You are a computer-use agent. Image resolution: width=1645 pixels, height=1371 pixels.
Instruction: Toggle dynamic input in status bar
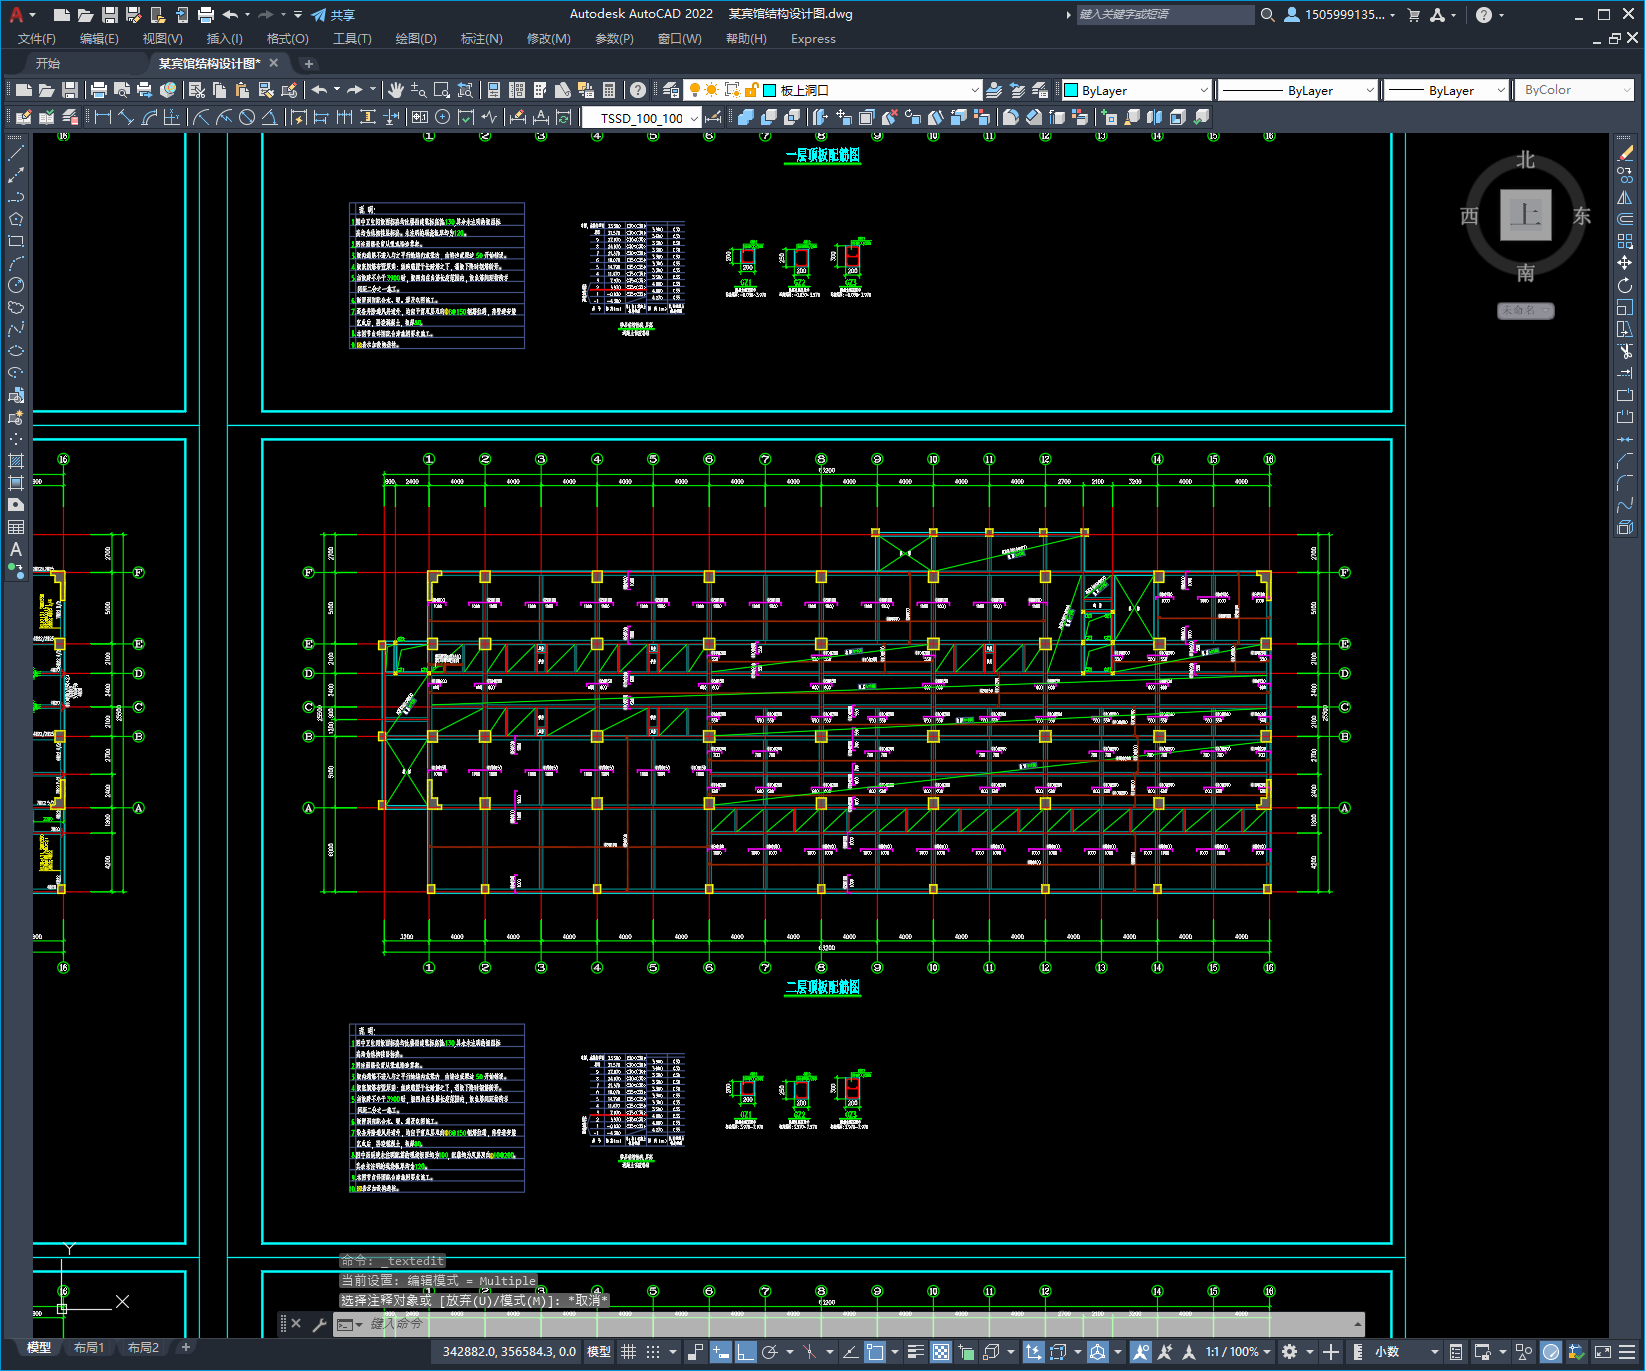[721, 1352]
